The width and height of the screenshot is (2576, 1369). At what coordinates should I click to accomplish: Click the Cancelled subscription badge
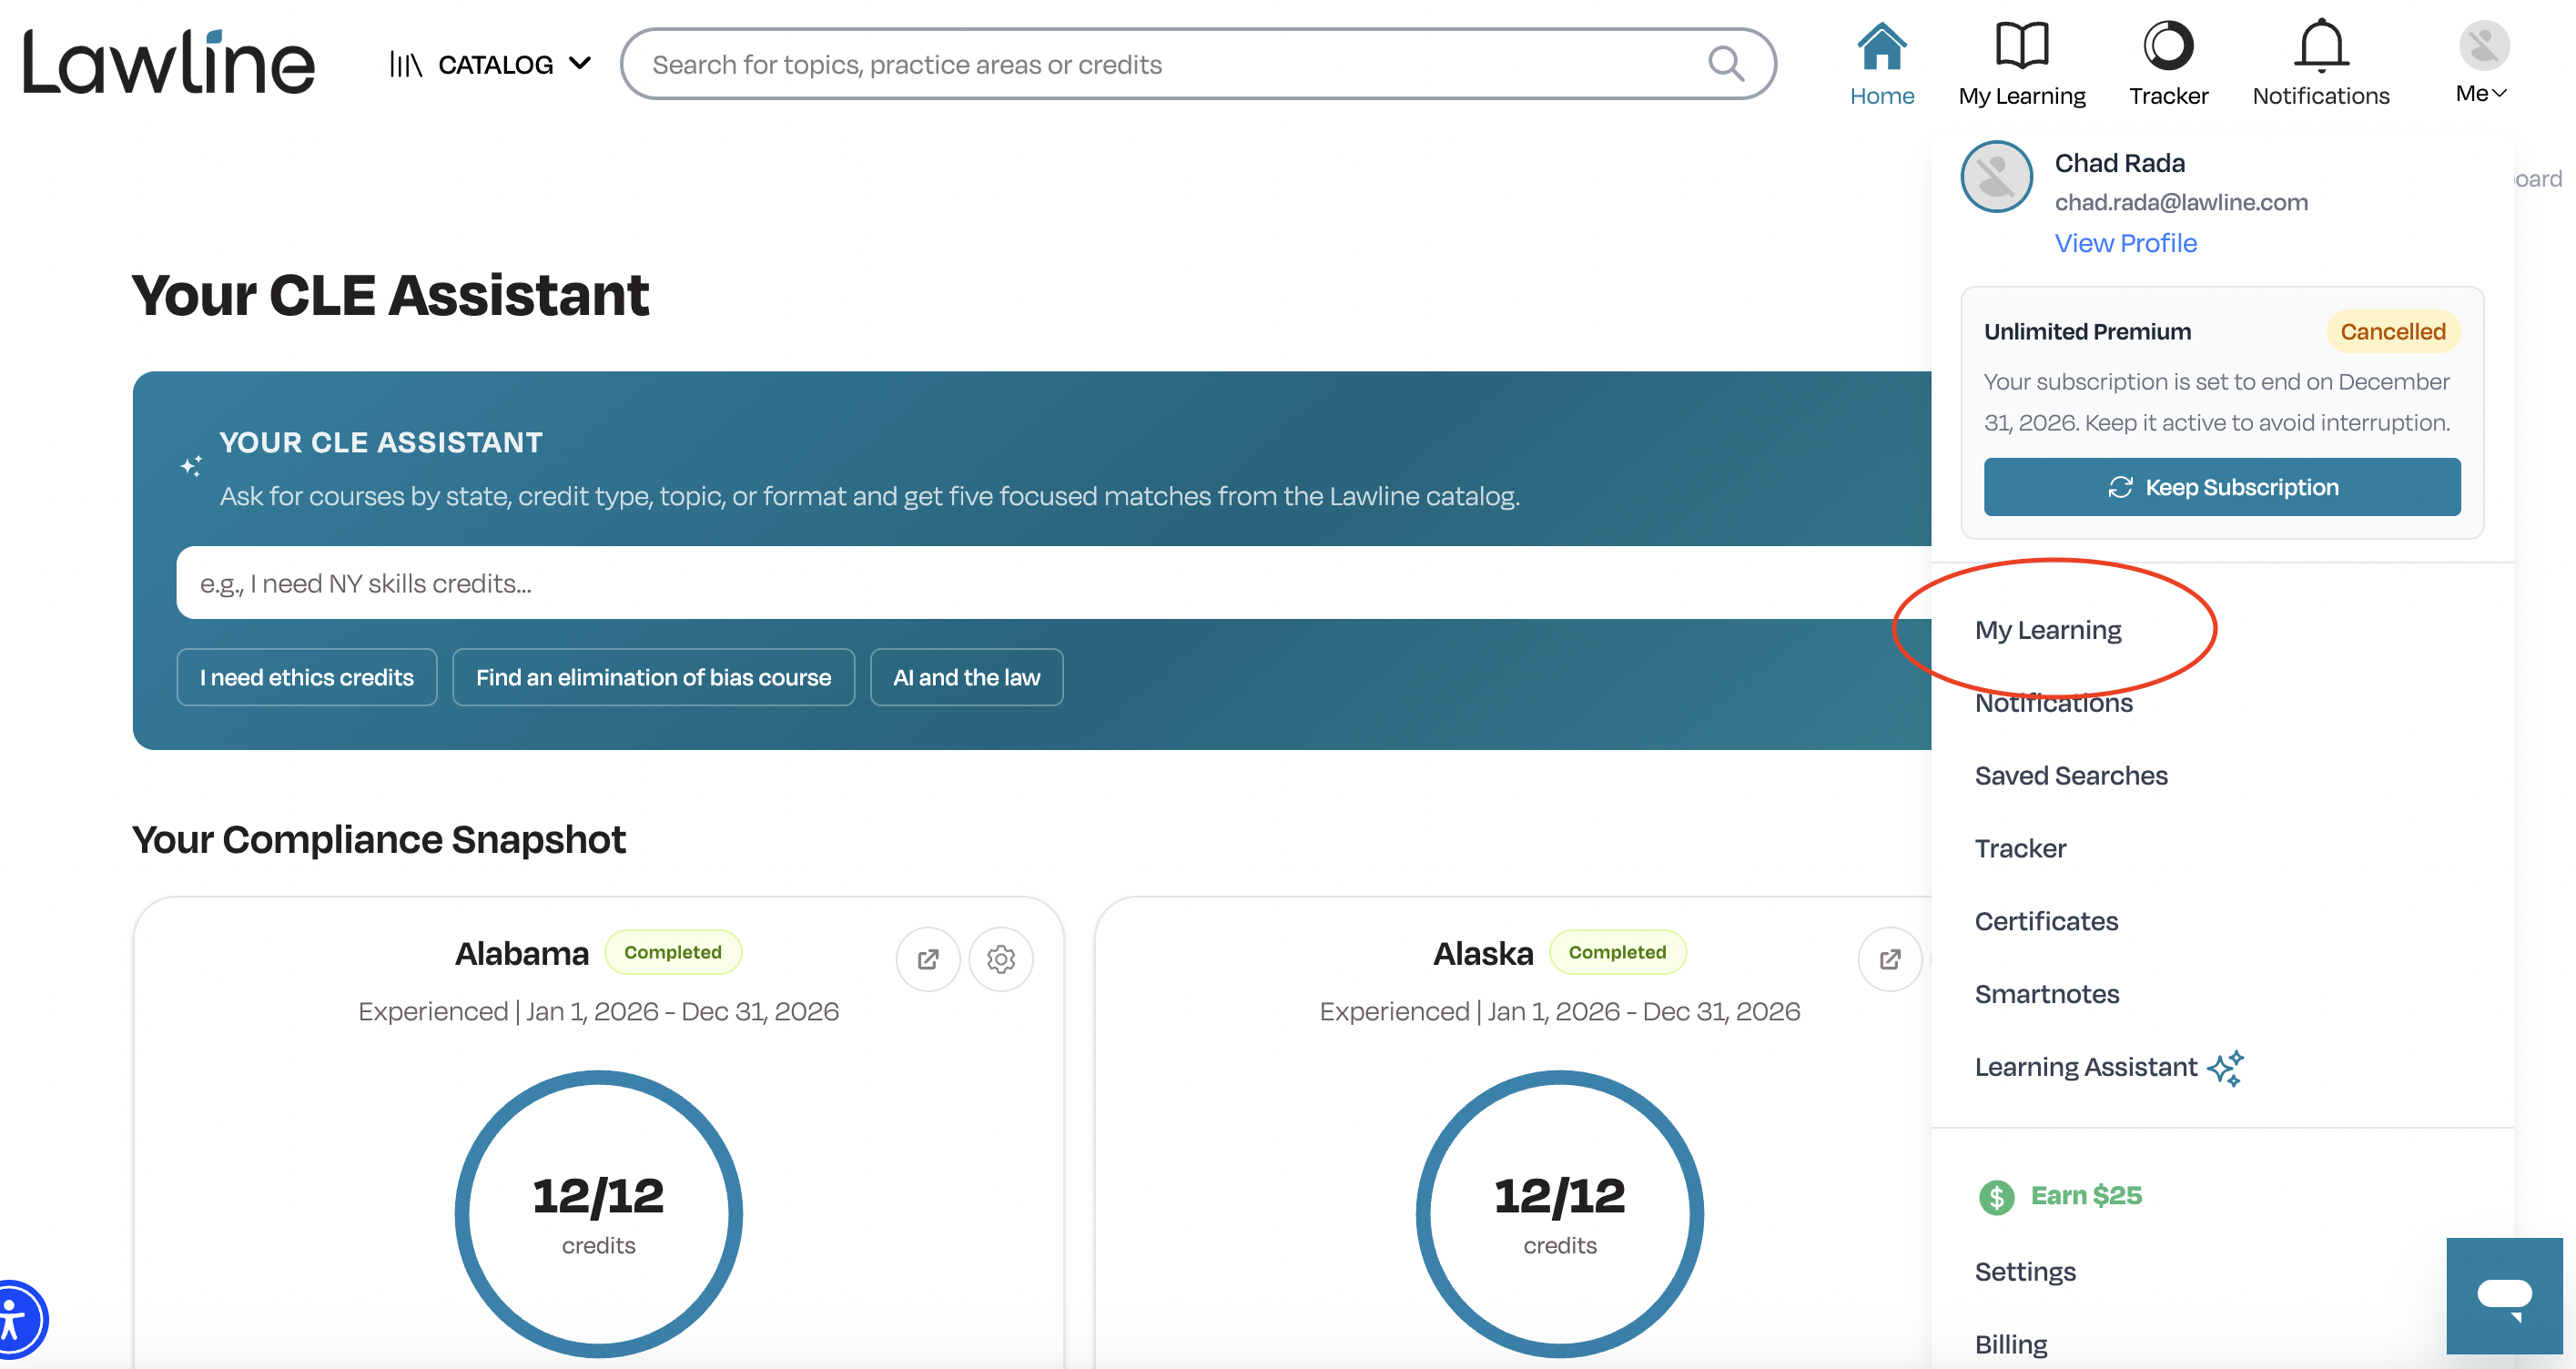click(x=2393, y=332)
